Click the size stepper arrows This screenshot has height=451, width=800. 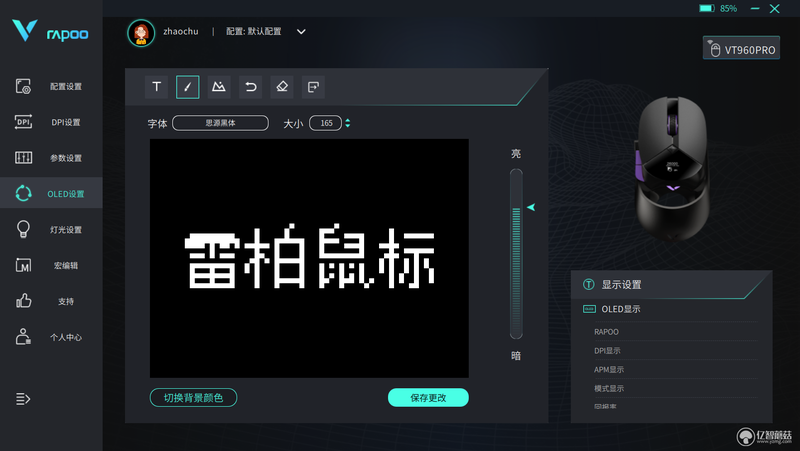tap(347, 123)
